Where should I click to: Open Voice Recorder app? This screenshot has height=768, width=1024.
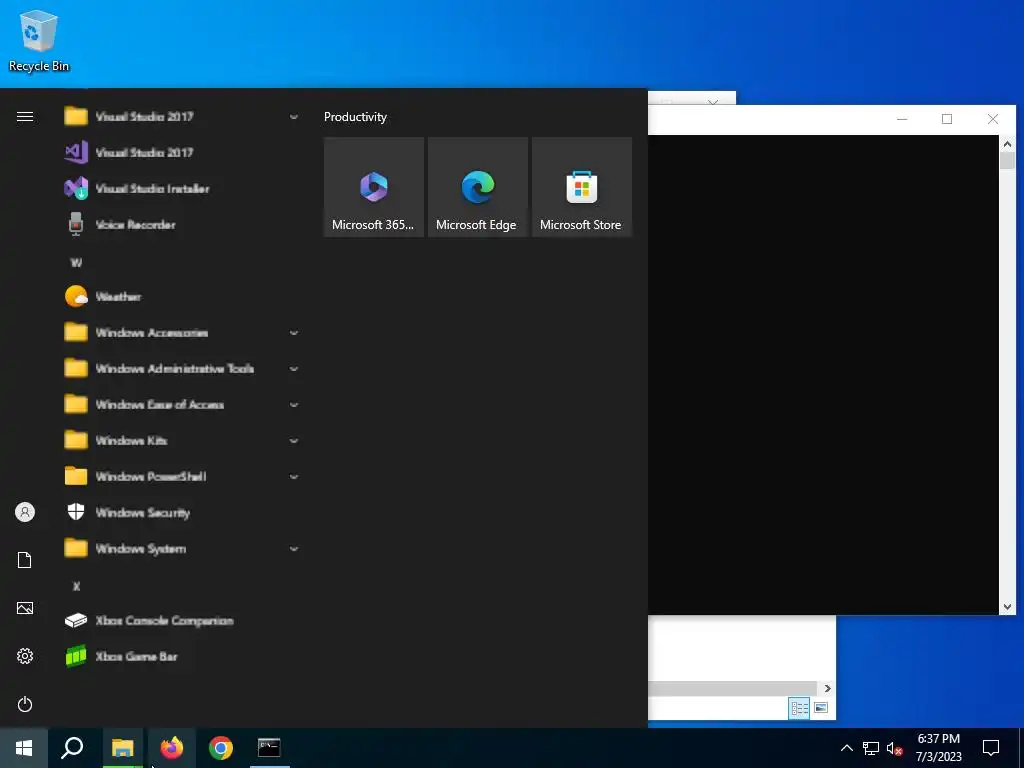182,224
